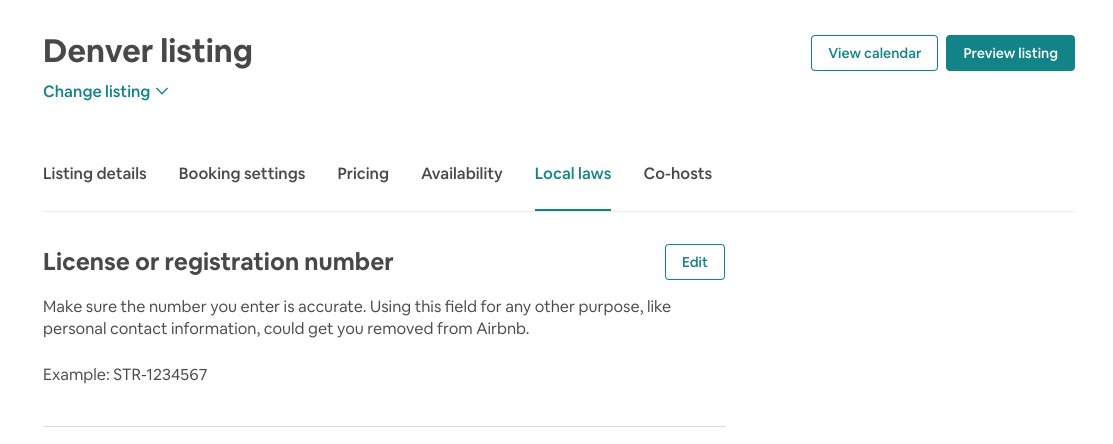Click the Change listing link text
This screenshot has height=444, width=1113.
coord(96,92)
